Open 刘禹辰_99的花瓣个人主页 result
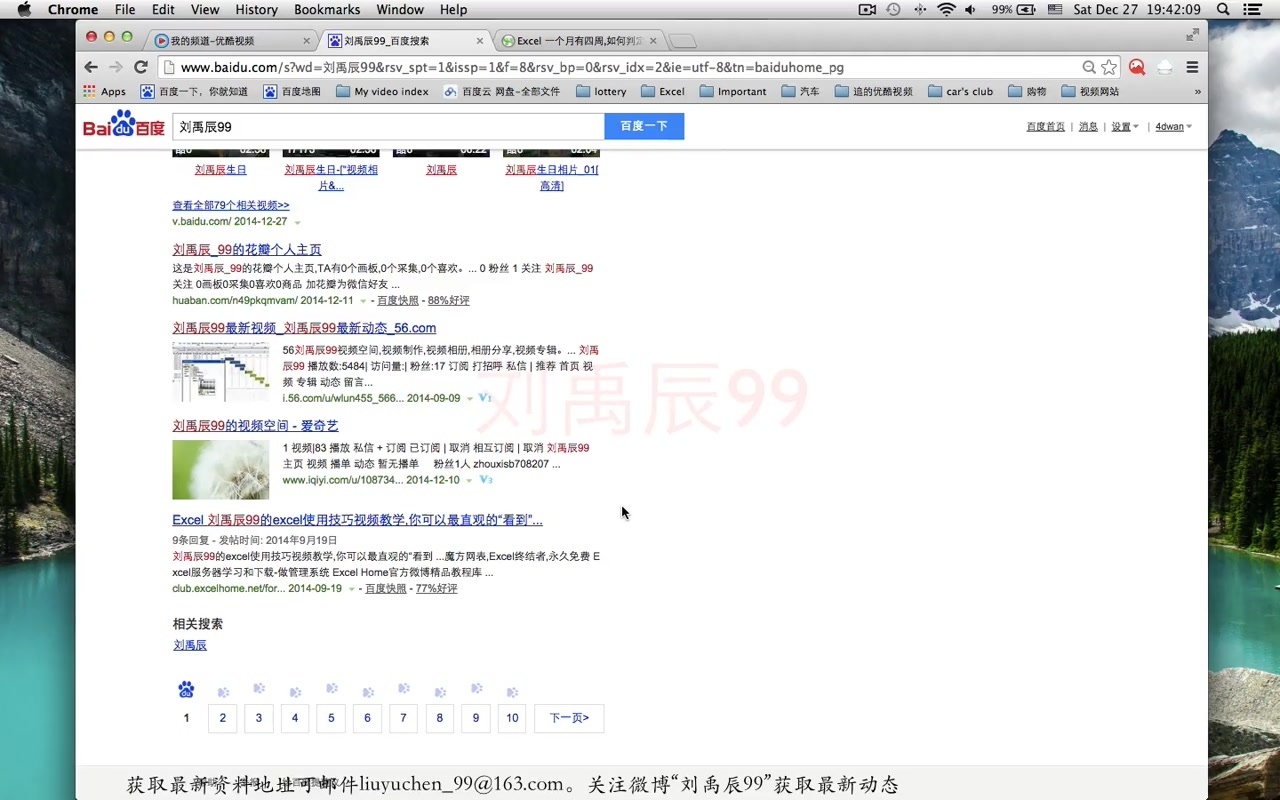Viewport: 1280px width, 800px height. click(x=247, y=250)
